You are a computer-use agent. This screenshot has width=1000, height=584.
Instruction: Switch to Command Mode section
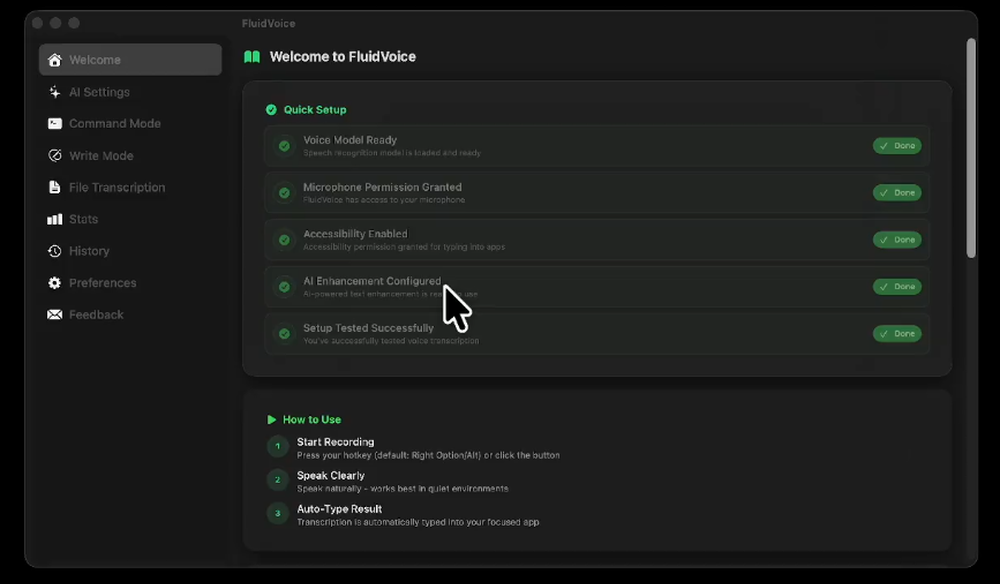click(115, 124)
